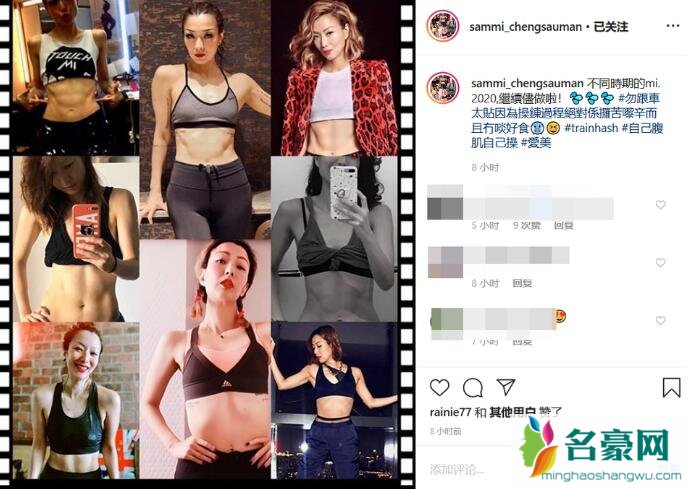The width and height of the screenshot is (690, 489).
Task: Open the #愛美 hashtag
Action: (536, 143)
